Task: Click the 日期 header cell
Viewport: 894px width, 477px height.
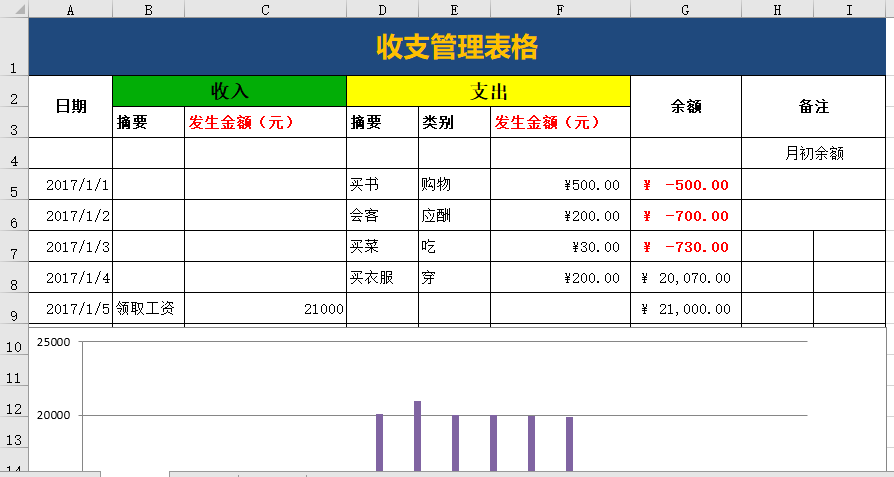Action: 71,106
